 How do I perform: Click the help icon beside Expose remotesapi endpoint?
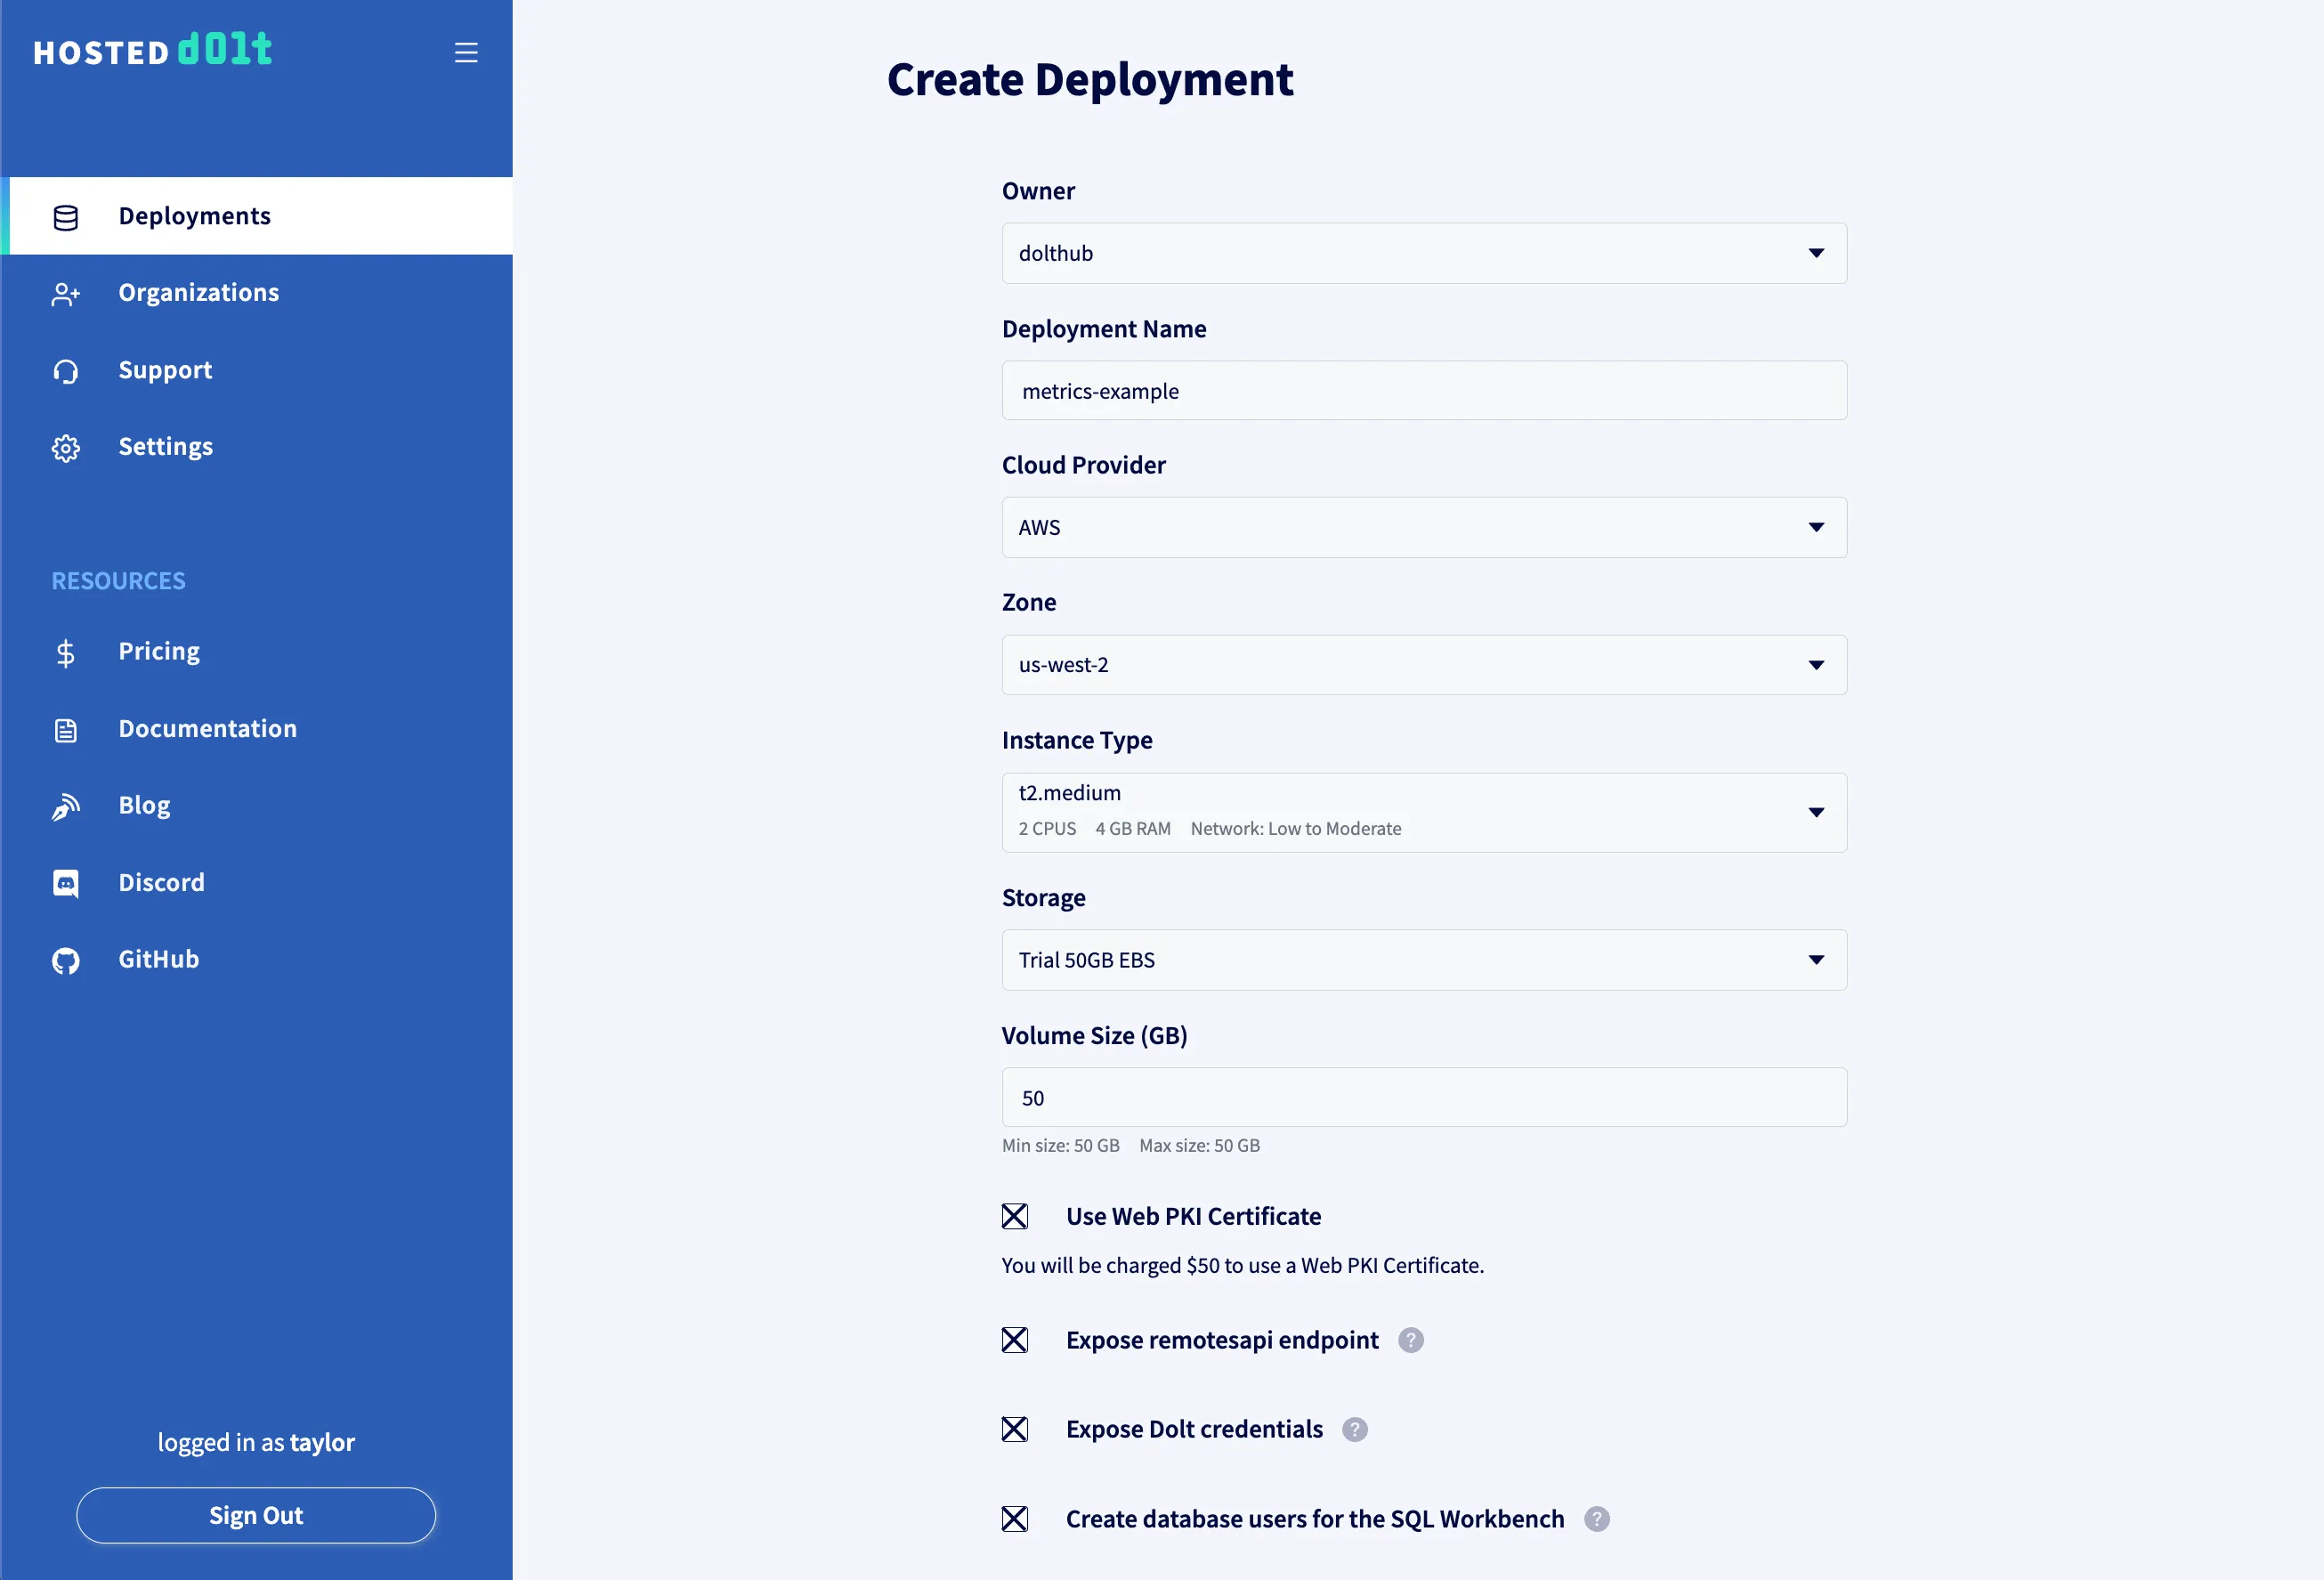click(x=1411, y=1340)
